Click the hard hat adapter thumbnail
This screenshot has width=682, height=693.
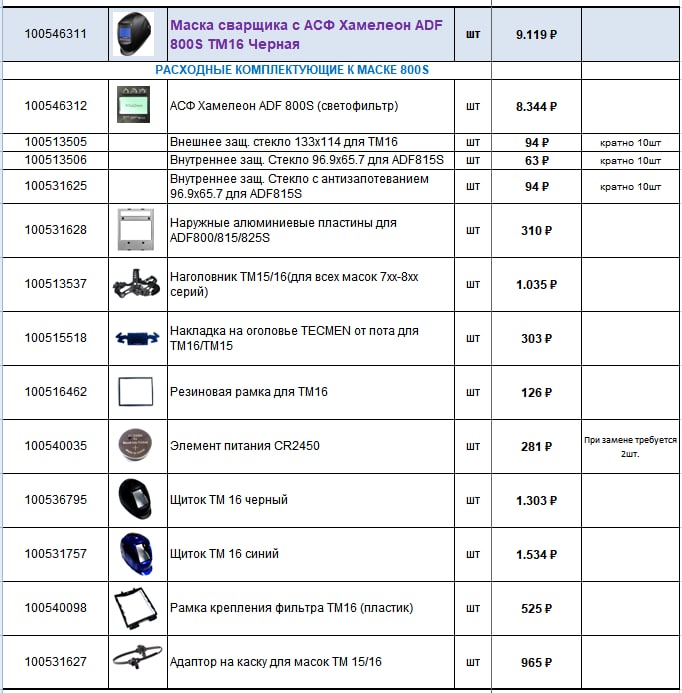coord(137,657)
